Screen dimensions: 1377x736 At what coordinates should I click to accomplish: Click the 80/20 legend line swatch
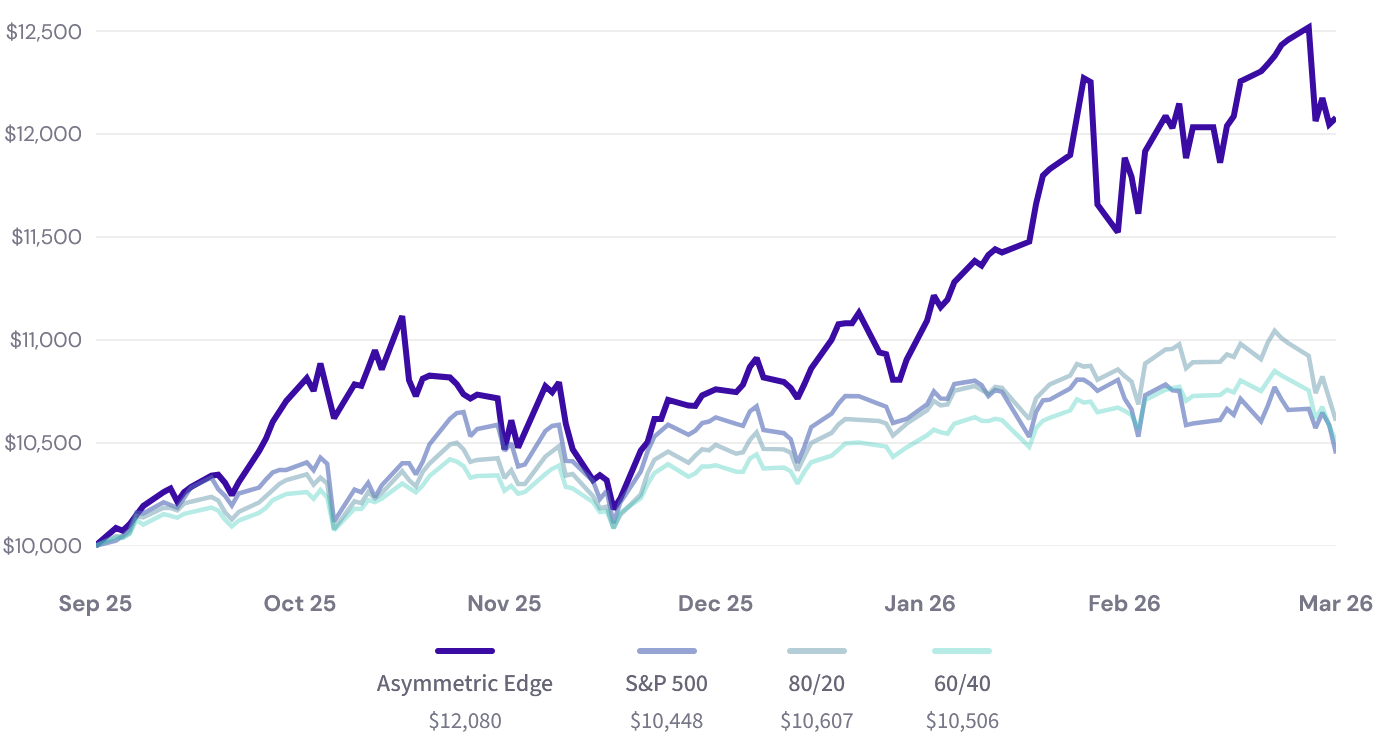(816, 651)
